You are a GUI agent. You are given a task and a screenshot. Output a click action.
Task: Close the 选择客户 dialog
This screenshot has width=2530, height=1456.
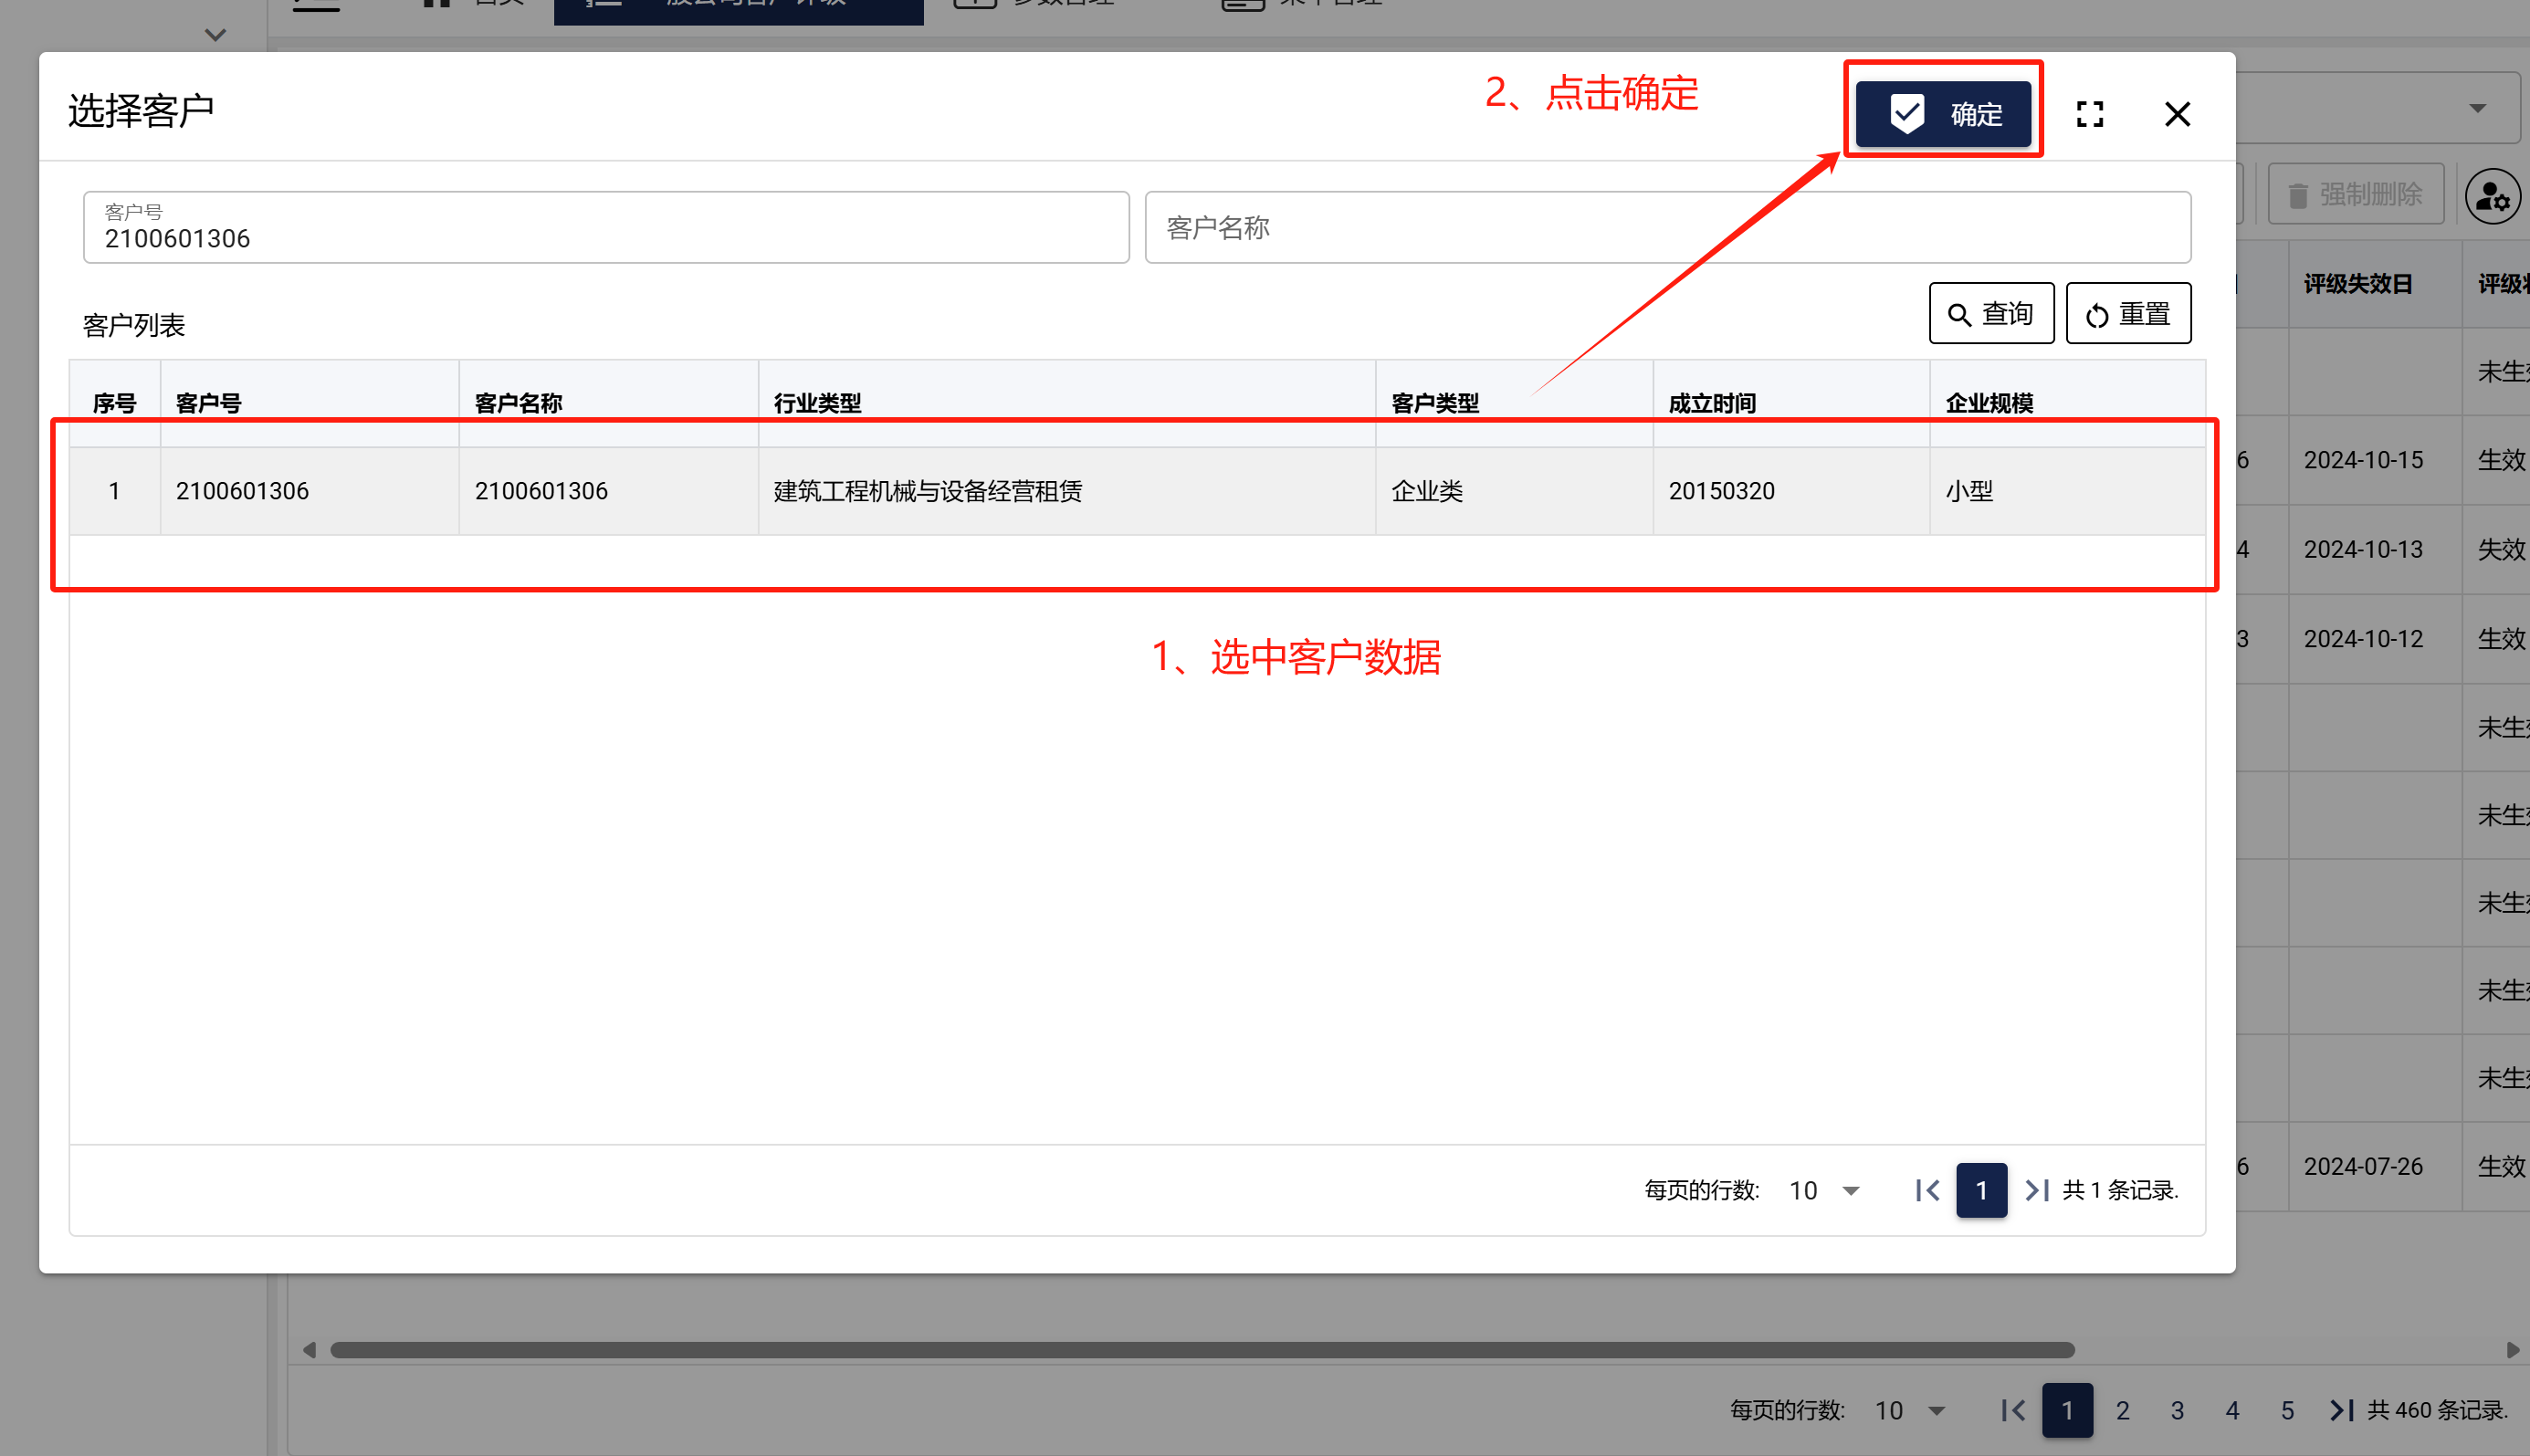(x=2176, y=114)
